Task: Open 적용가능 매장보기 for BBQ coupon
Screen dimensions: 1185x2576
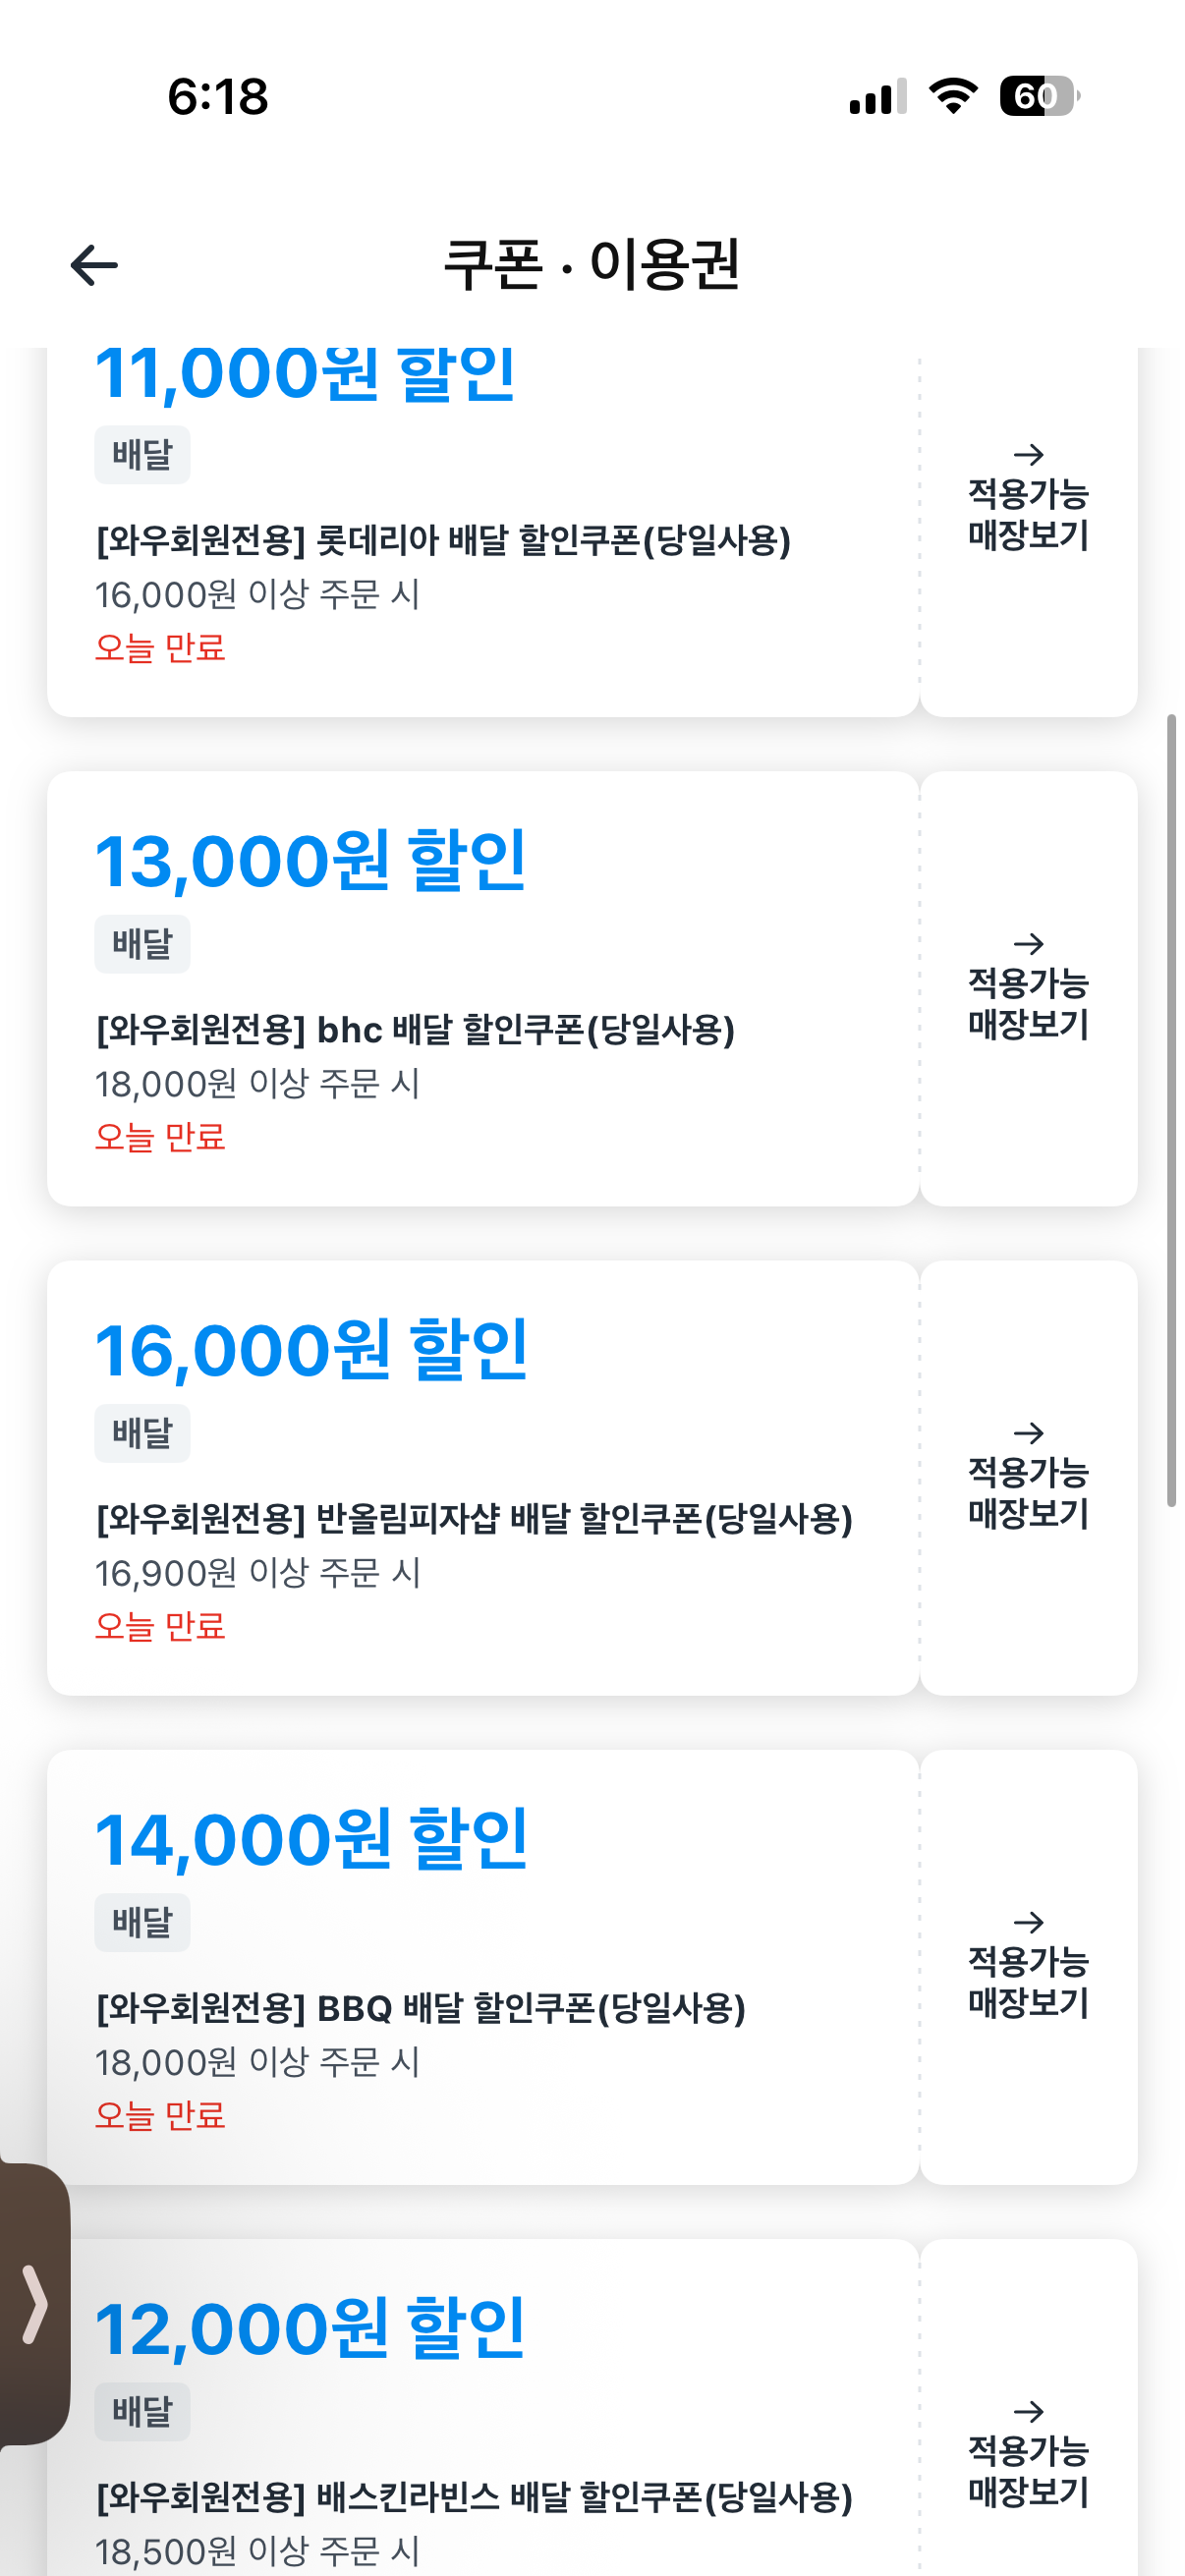Action: [1028, 1982]
